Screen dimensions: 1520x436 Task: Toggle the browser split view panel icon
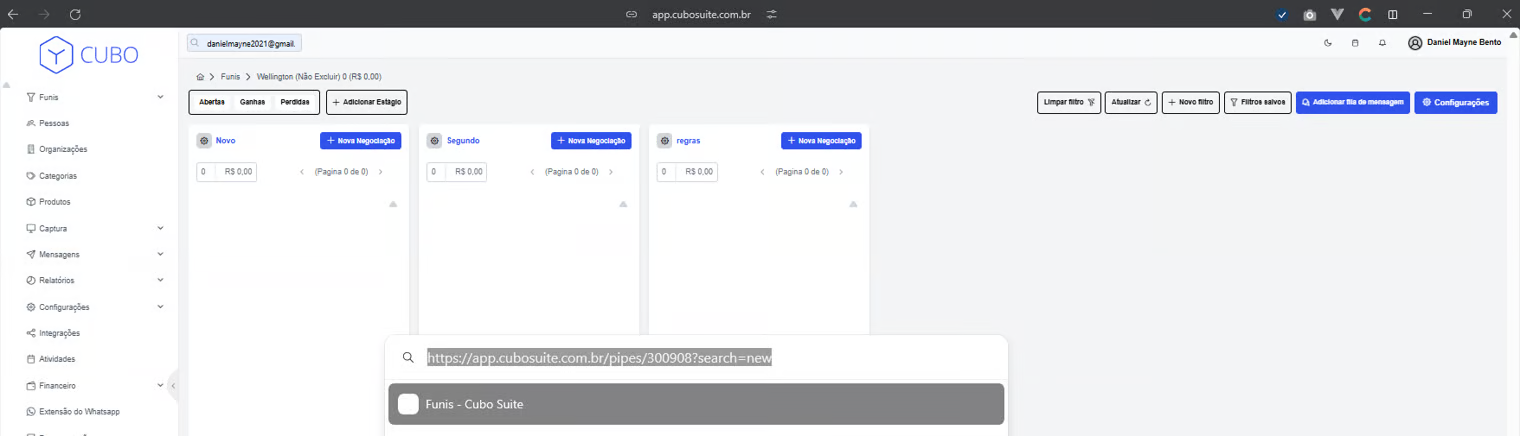pos(1392,14)
